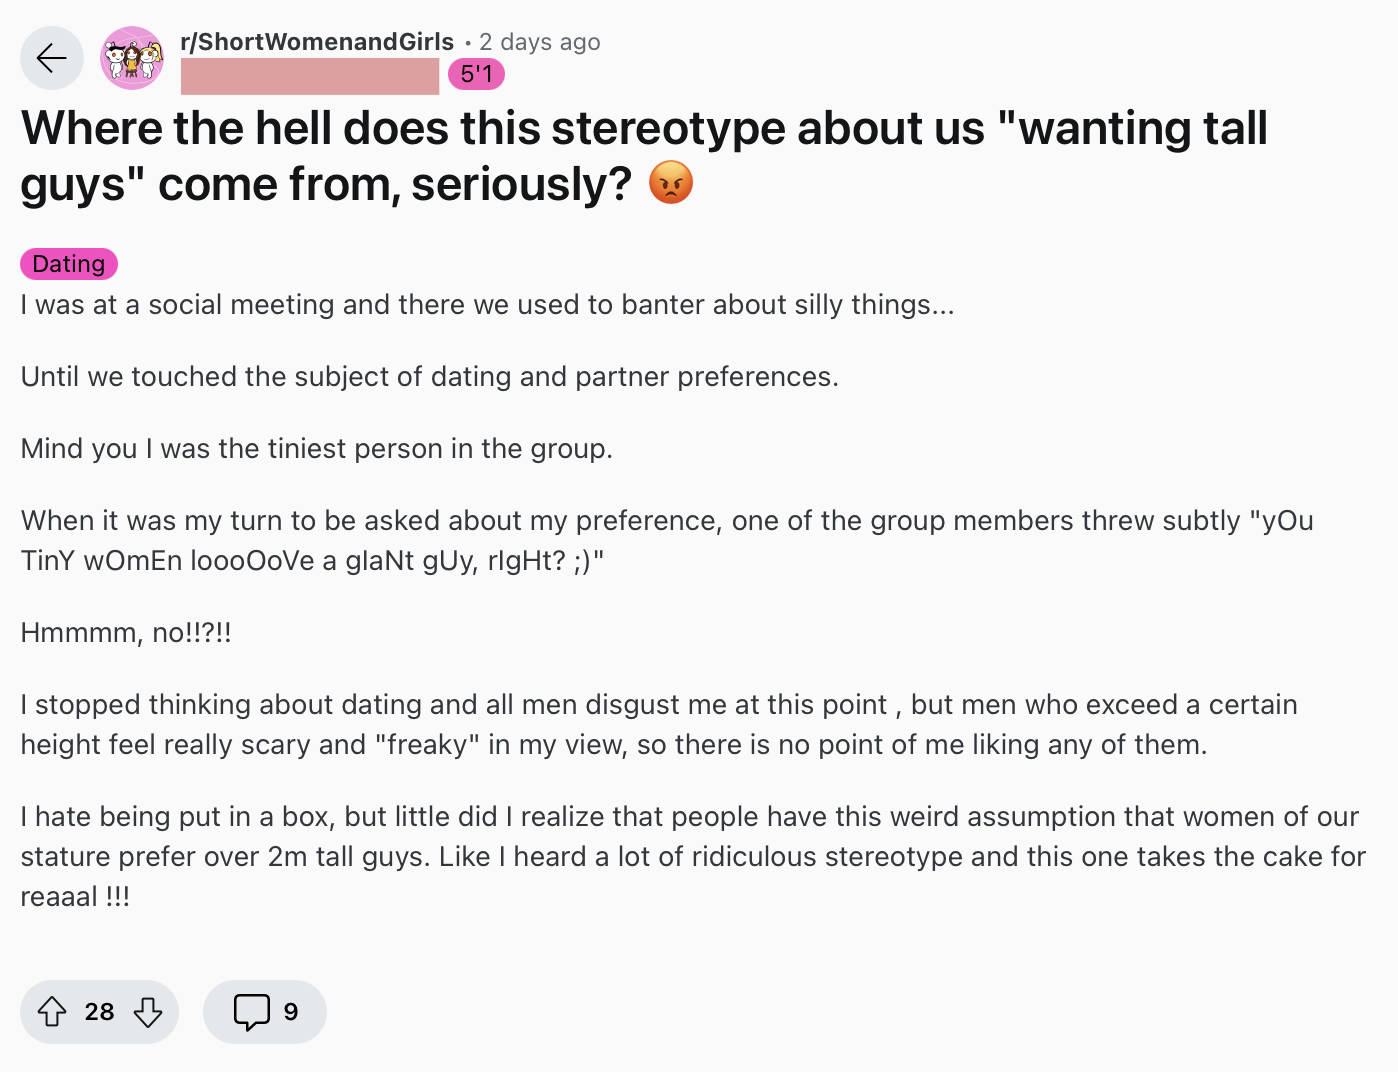
Task: Visit the r/ShortWomenandGirls subreddit link
Action: click(317, 42)
